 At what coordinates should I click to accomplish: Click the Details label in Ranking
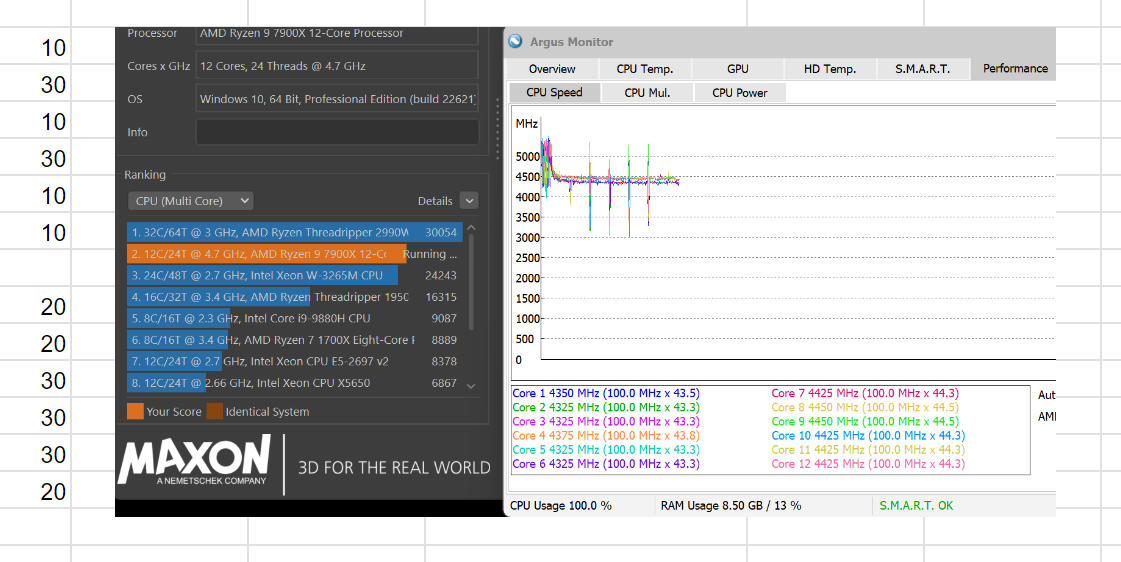[x=435, y=201]
